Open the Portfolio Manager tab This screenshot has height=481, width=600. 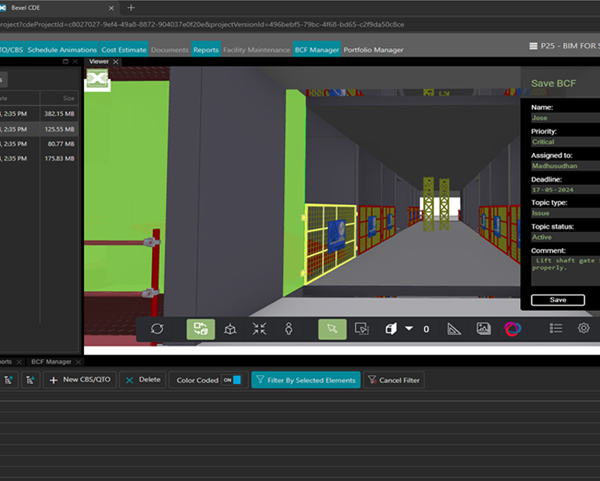tap(373, 49)
